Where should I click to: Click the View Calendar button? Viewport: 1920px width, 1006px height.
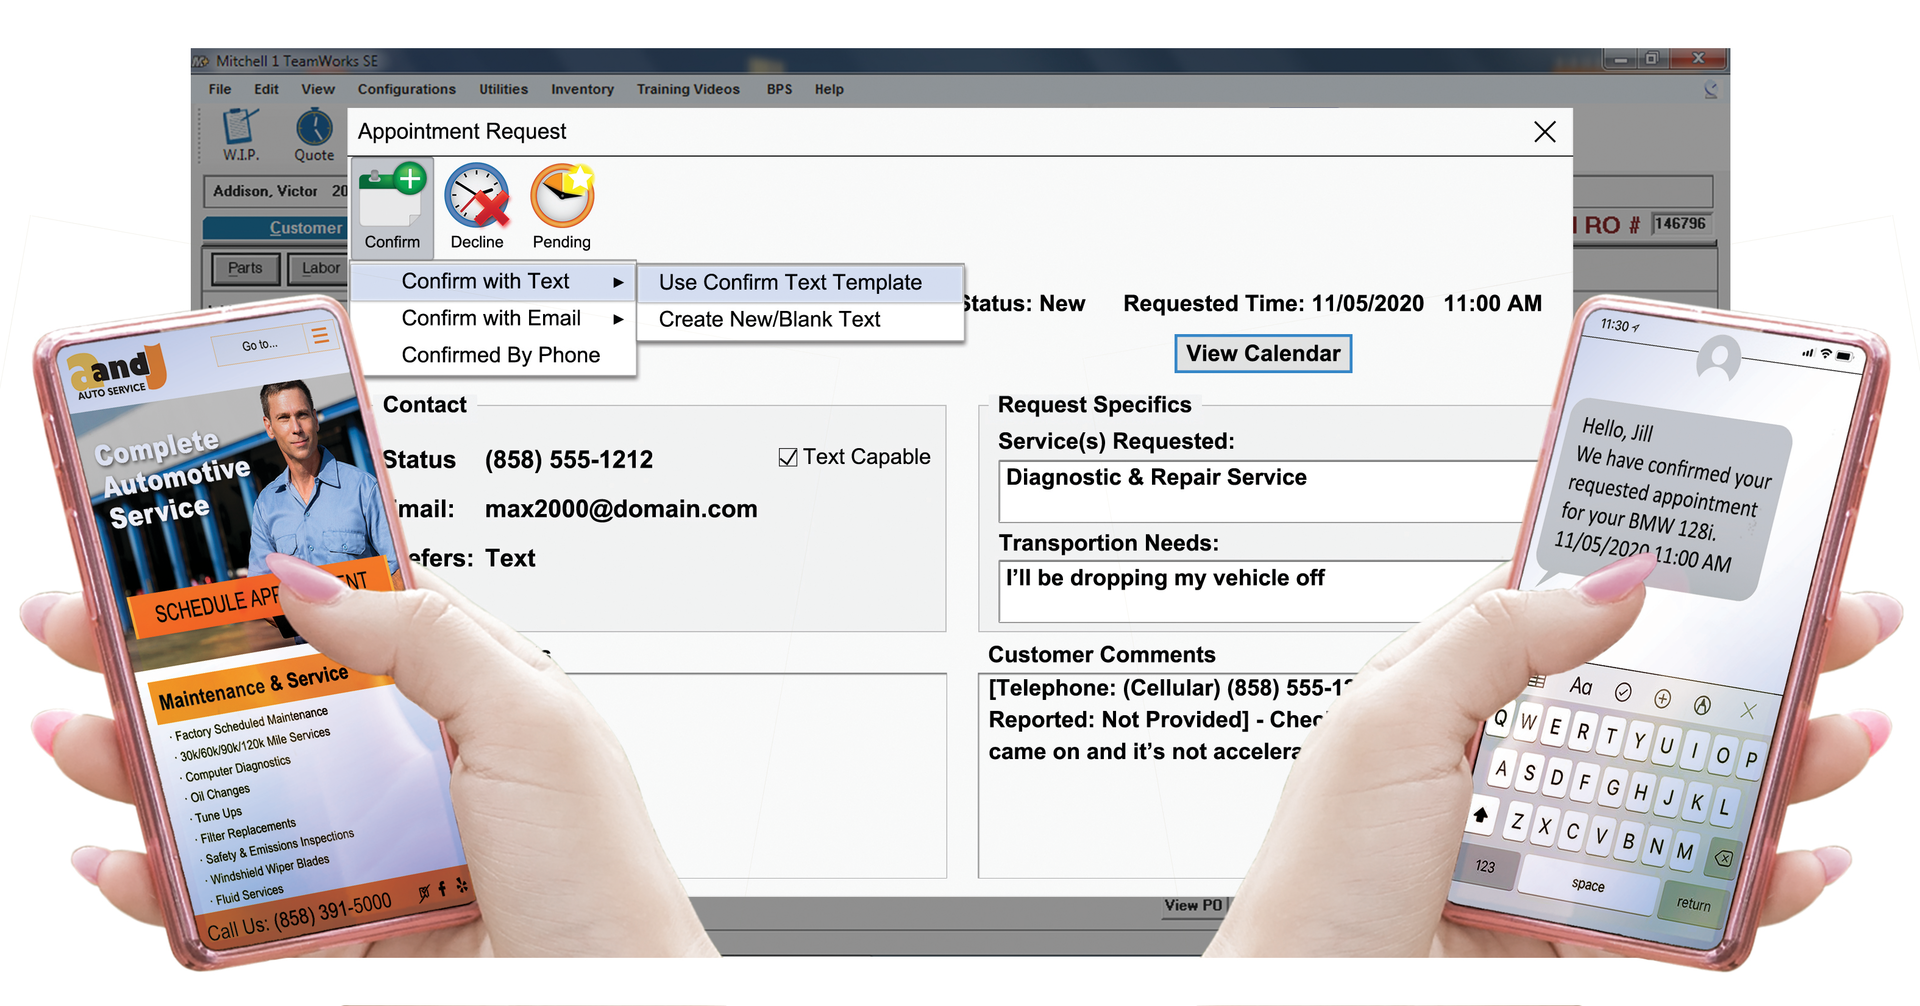tap(1263, 353)
